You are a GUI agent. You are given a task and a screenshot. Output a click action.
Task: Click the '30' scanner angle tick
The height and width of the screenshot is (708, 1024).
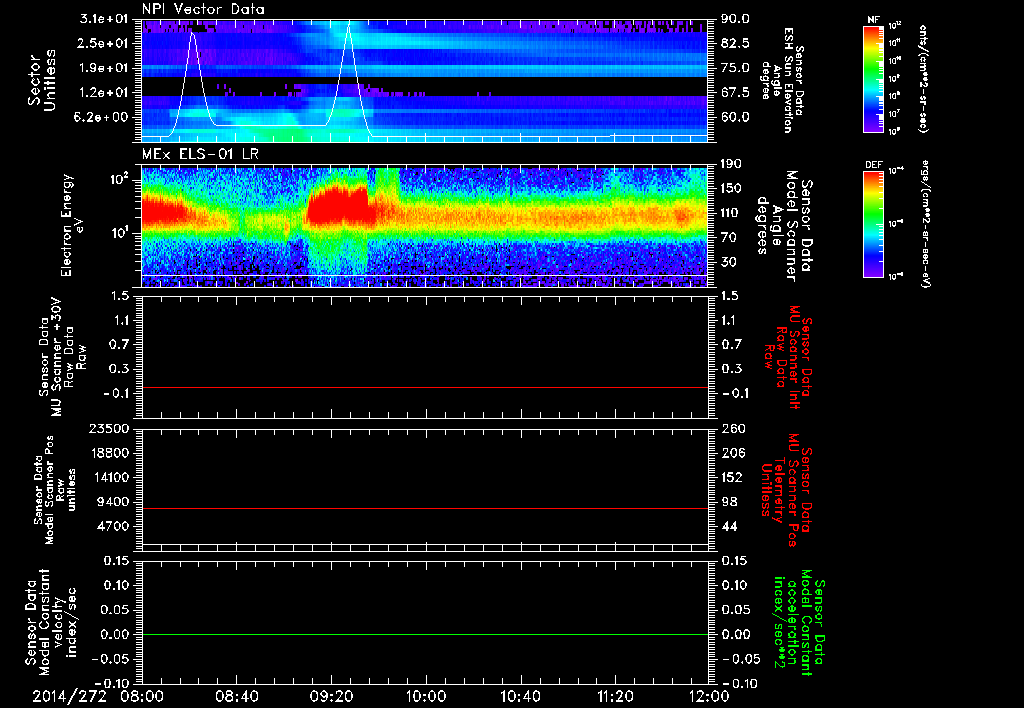coord(729,262)
